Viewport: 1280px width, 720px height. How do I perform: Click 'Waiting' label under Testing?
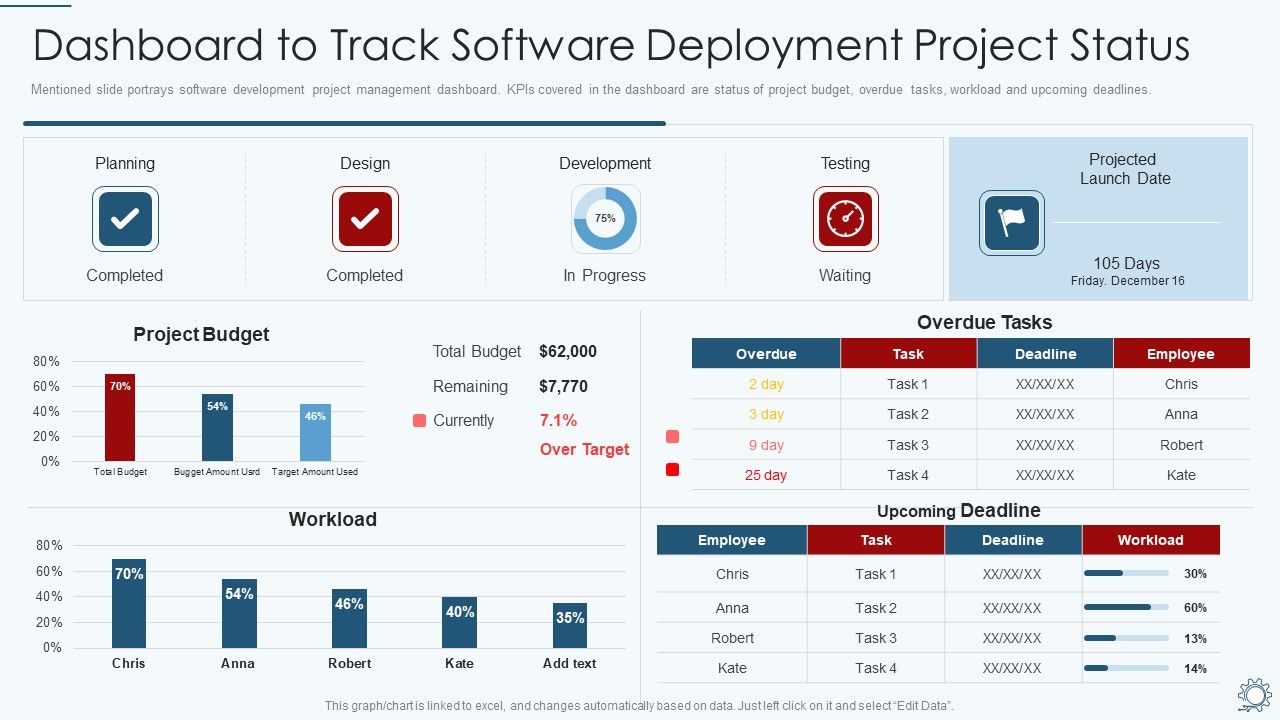click(845, 275)
